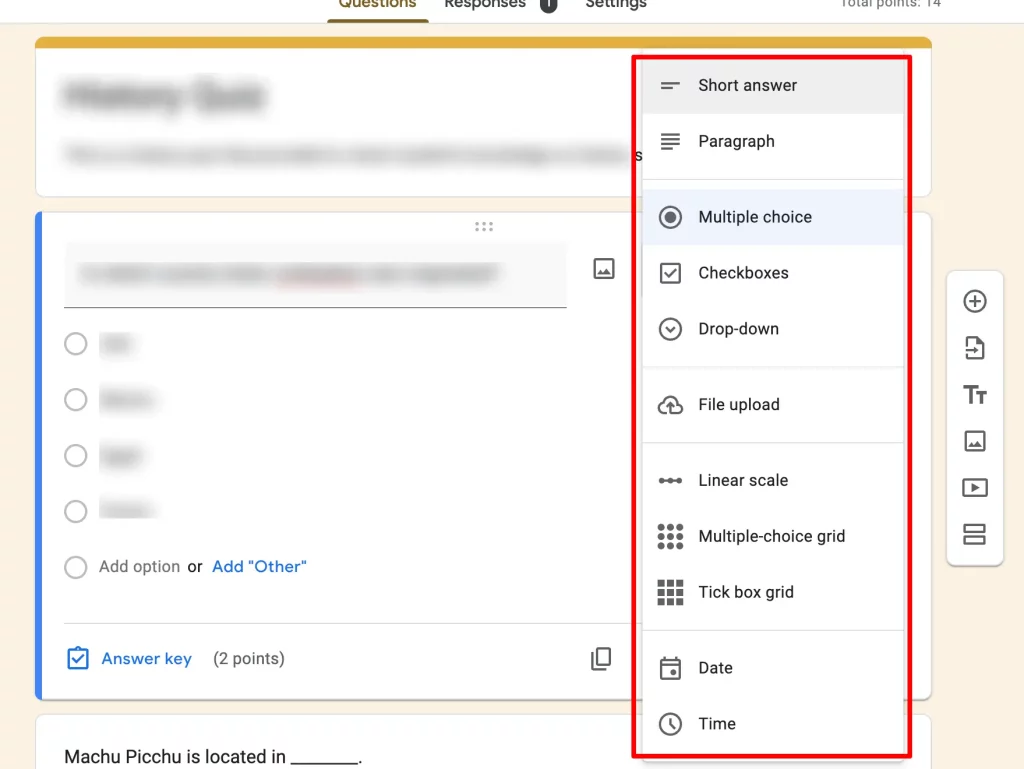The height and width of the screenshot is (769, 1024).
Task: Add a title and description using the Tt icon
Action: [975, 394]
